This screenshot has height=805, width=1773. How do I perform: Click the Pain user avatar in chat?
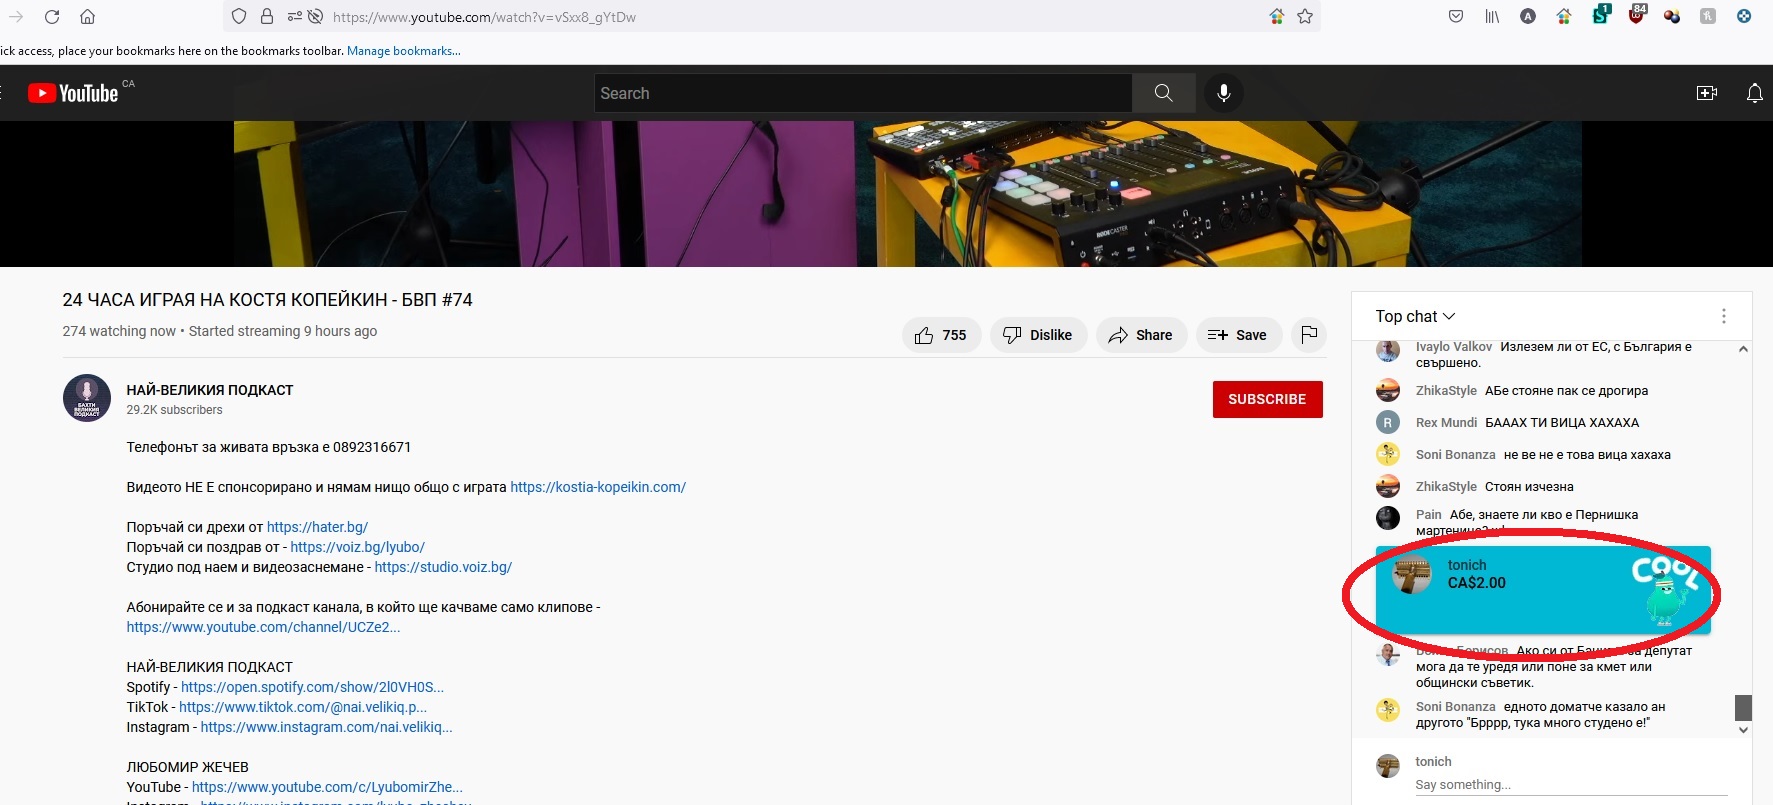pyautogui.click(x=1388, y=518)
